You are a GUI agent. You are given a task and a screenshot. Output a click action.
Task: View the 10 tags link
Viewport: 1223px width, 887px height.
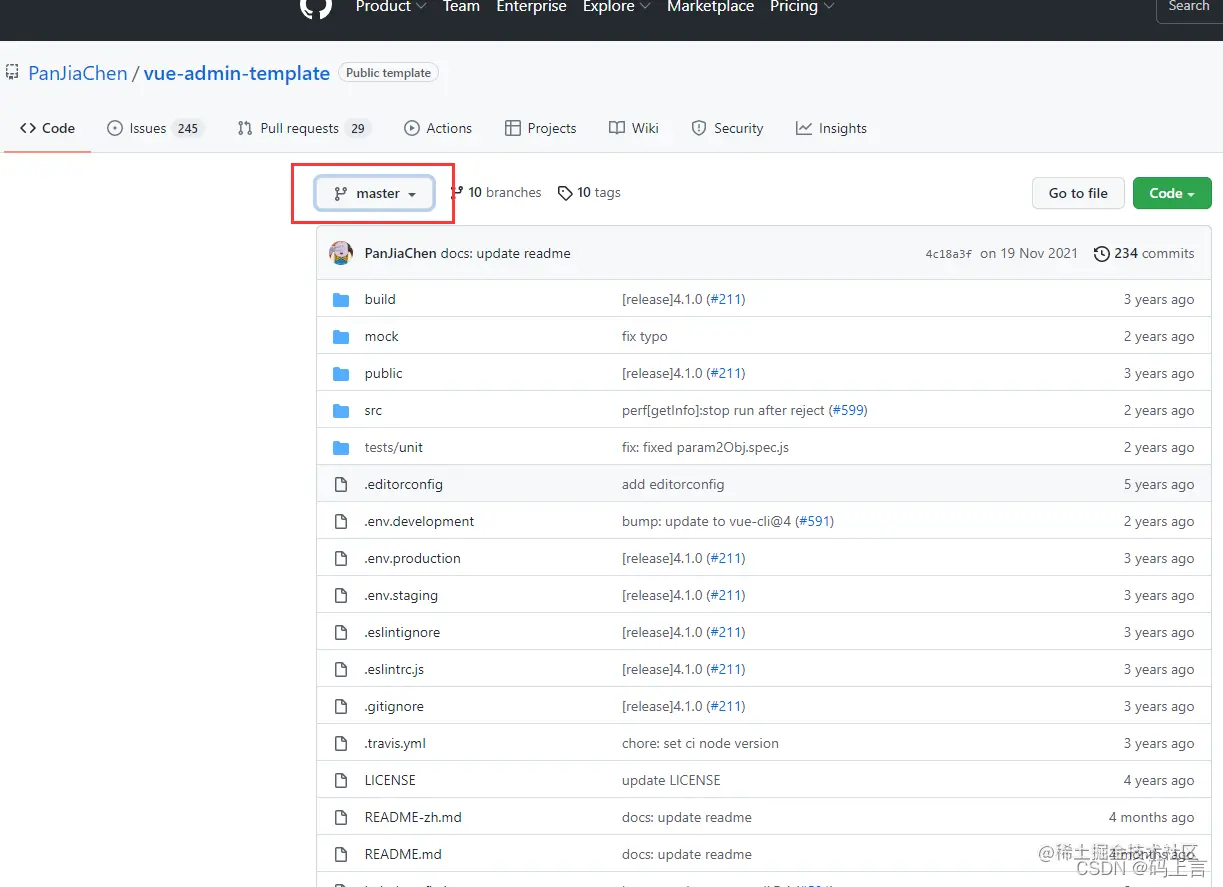589,192
